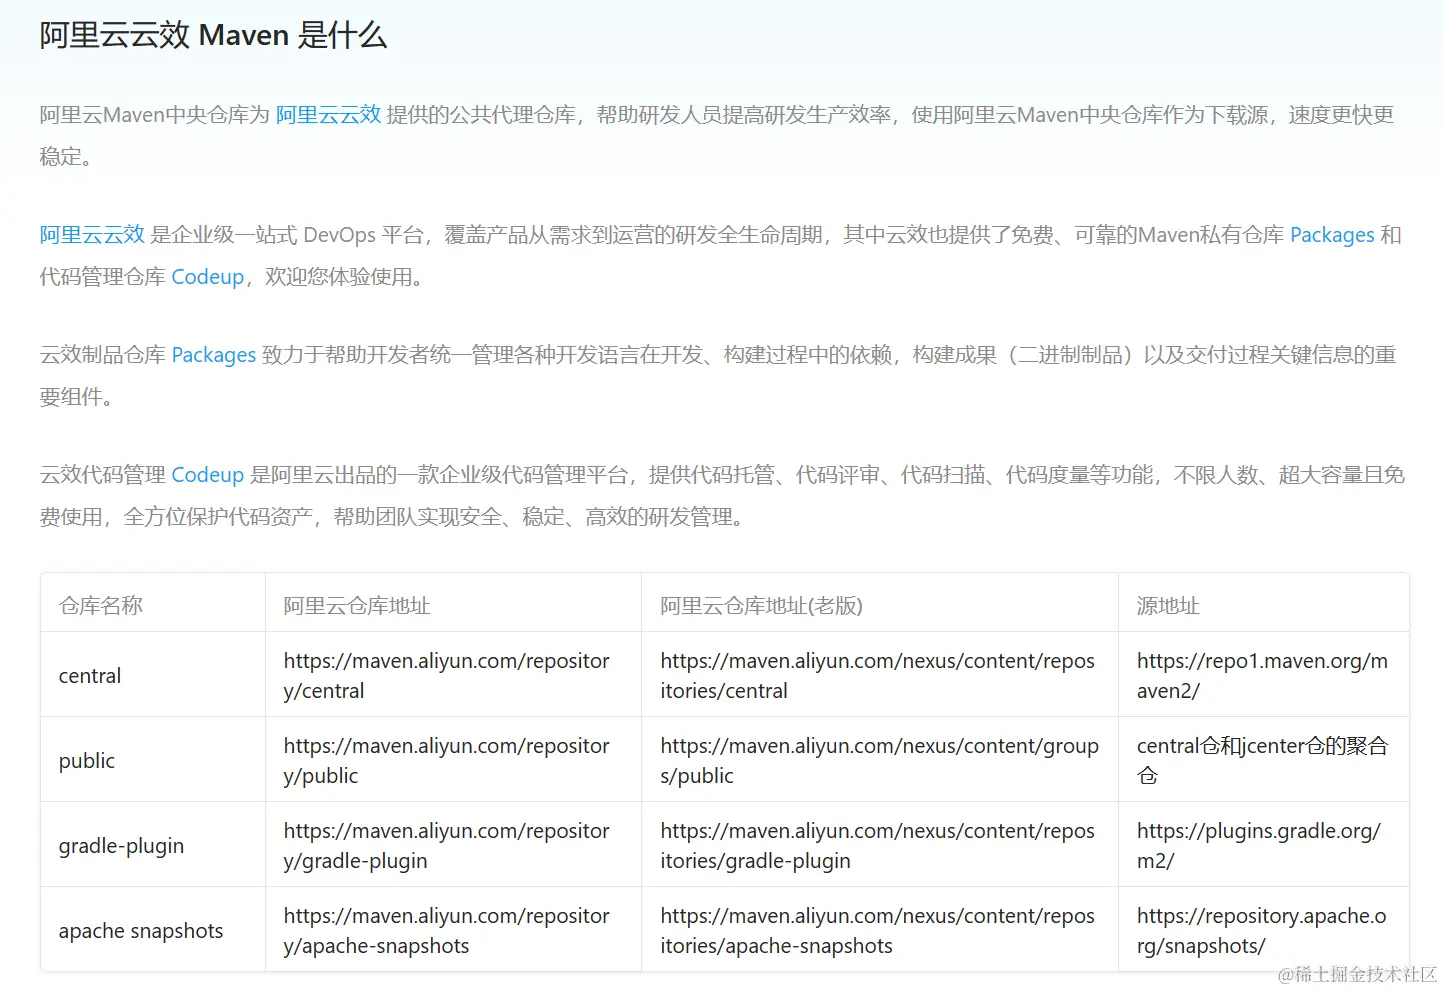
Task: Click the 阿里云仓库地址 column header
Action: [x=357, y=605]
